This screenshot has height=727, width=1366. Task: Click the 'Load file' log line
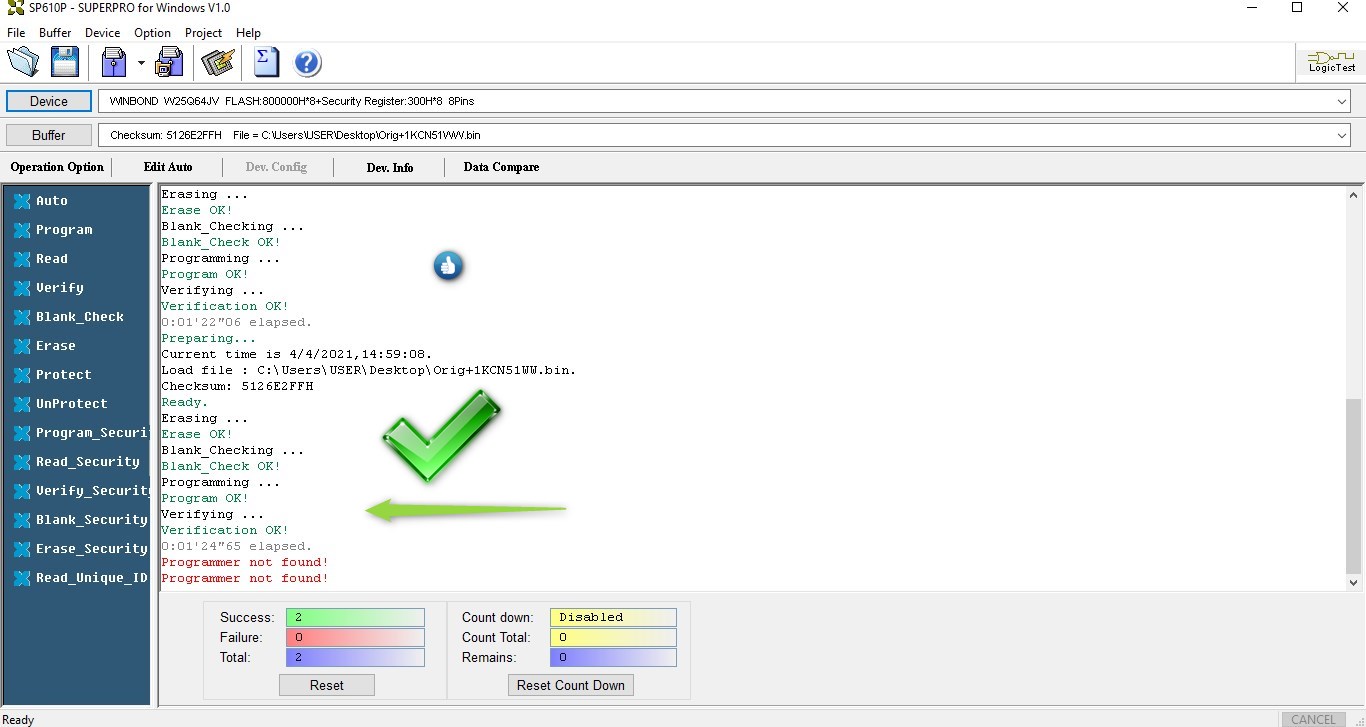tap(369, 370)
